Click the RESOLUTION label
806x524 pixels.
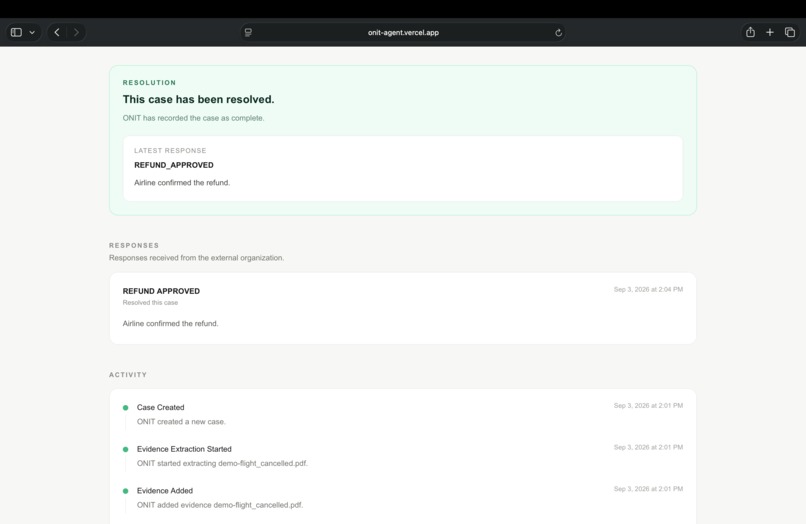(149, 82)
